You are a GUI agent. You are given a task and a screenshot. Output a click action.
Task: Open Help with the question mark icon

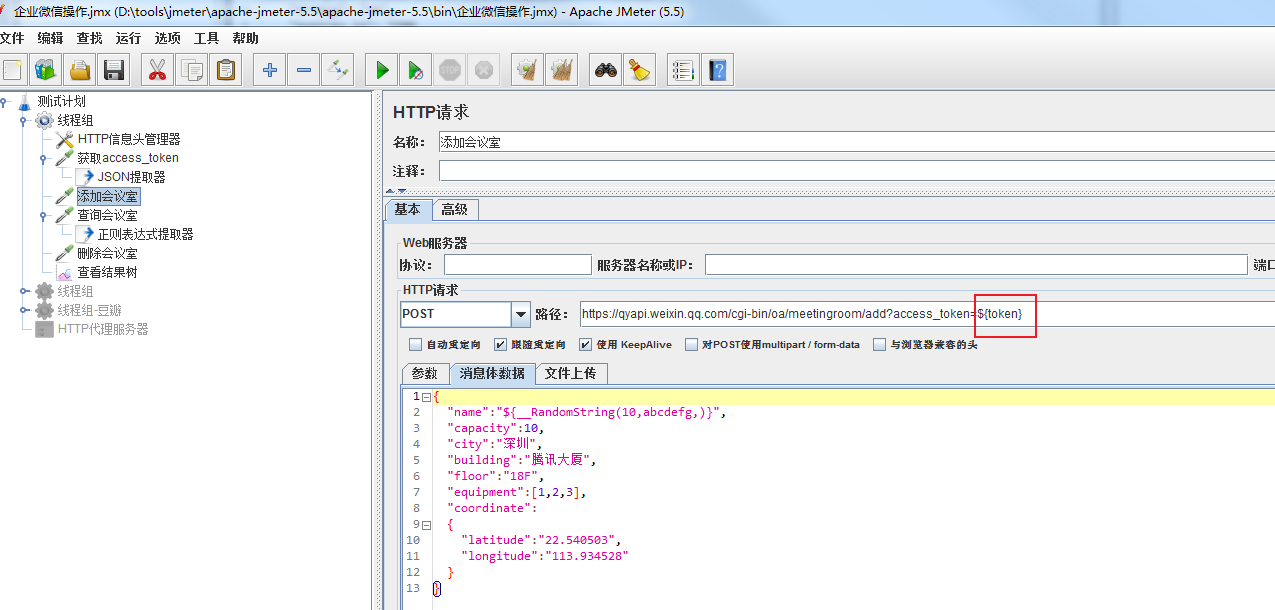pos(717,70)
